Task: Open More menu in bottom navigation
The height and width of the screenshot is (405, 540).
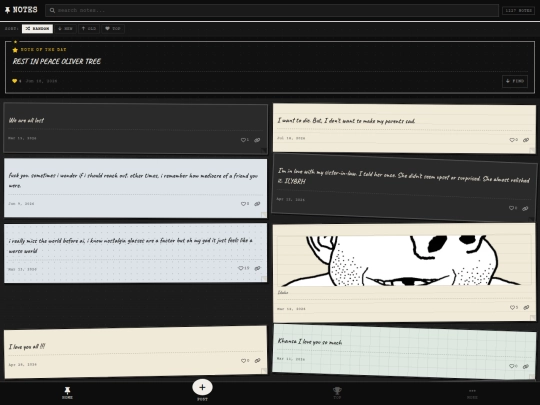Action: (x=472, y=393)
